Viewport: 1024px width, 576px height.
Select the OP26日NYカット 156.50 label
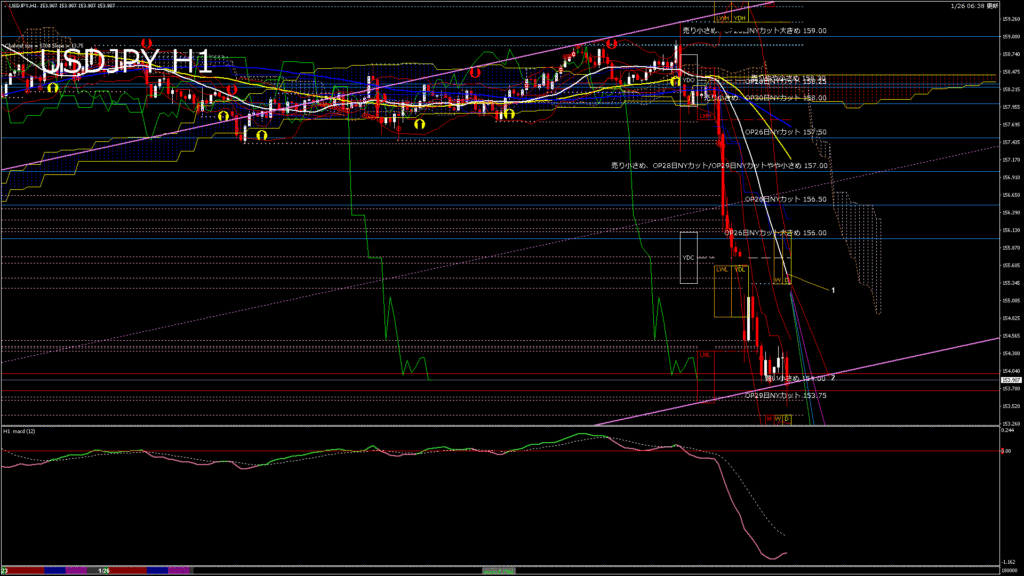click(786, 199)
